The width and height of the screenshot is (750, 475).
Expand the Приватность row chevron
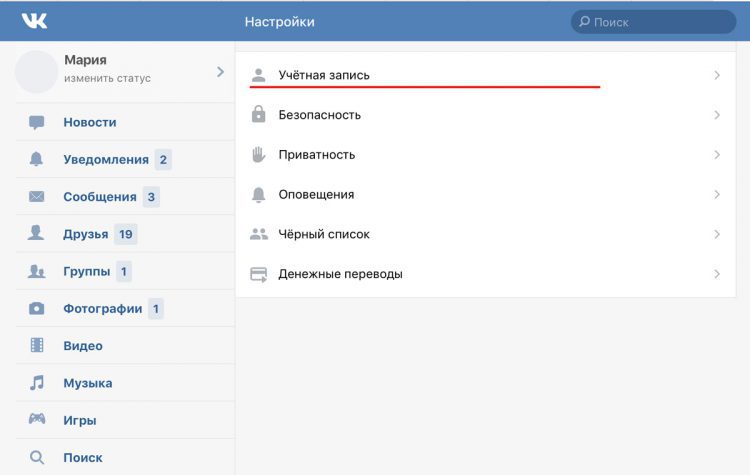tap(717, 155)
